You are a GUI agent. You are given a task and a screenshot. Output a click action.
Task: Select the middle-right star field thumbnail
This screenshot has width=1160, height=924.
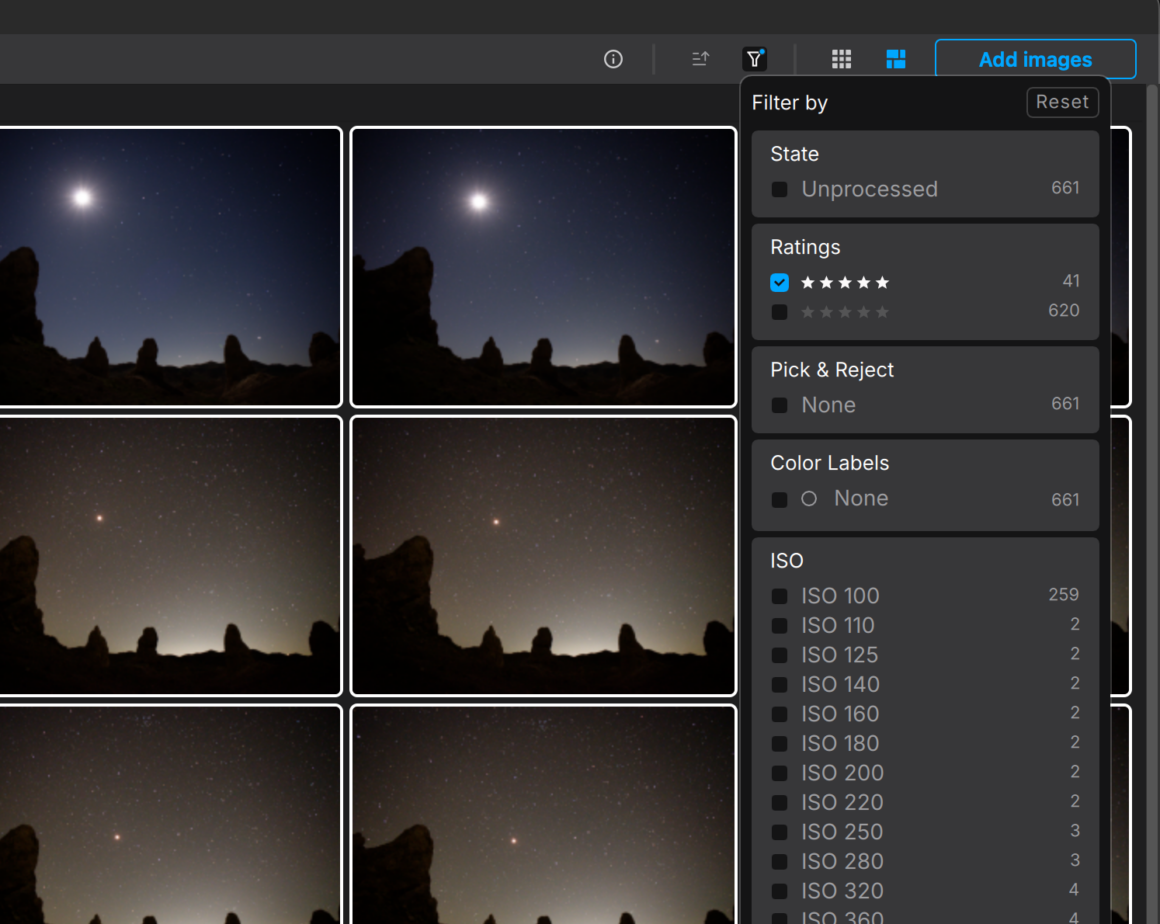pyautogui.click(x=543, y=555)
